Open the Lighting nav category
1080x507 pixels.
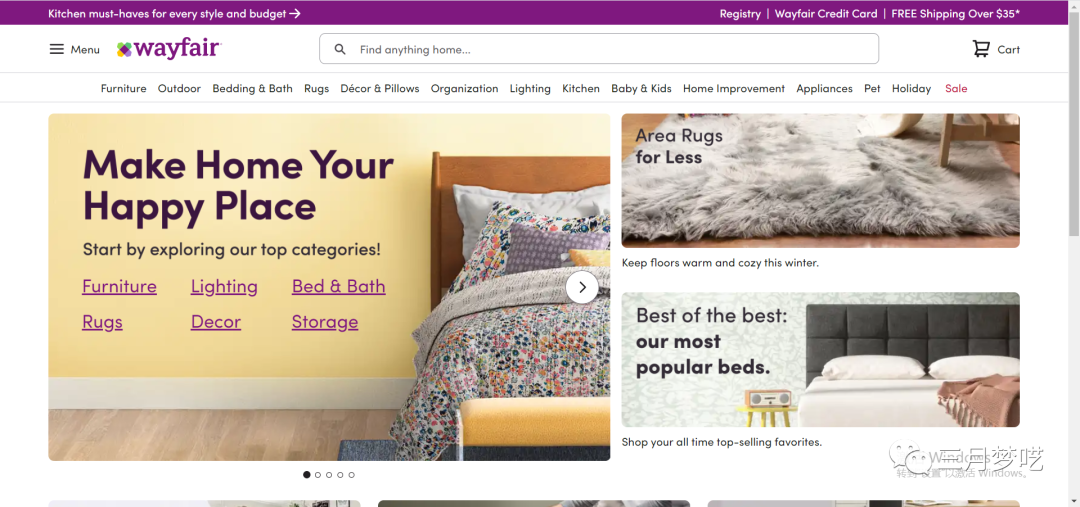pyautogui.click(x=530, y=89)
